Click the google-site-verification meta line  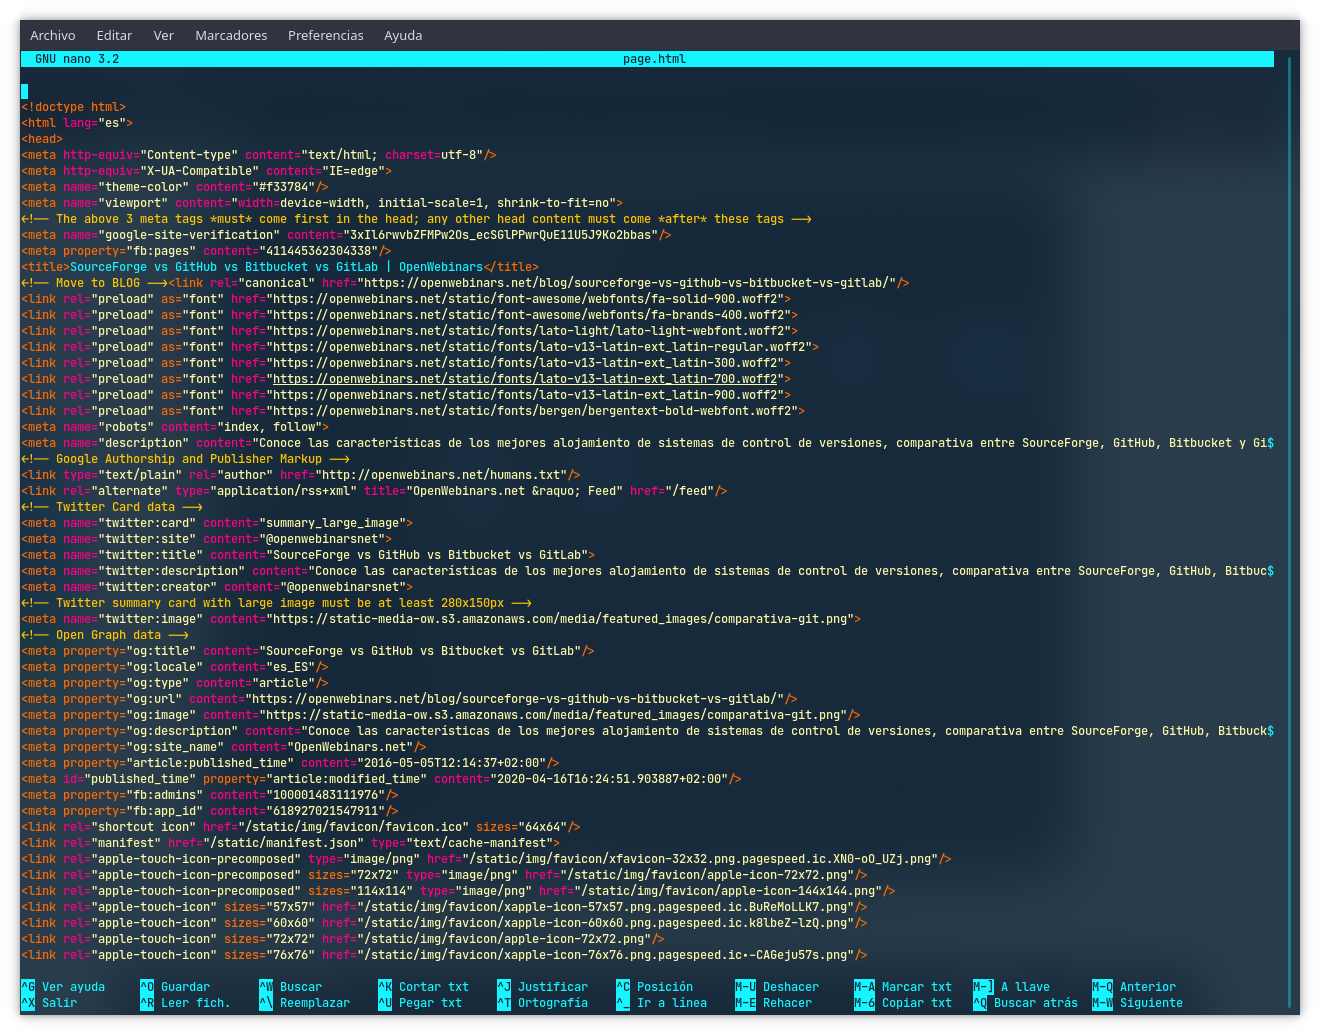point(346,235)
